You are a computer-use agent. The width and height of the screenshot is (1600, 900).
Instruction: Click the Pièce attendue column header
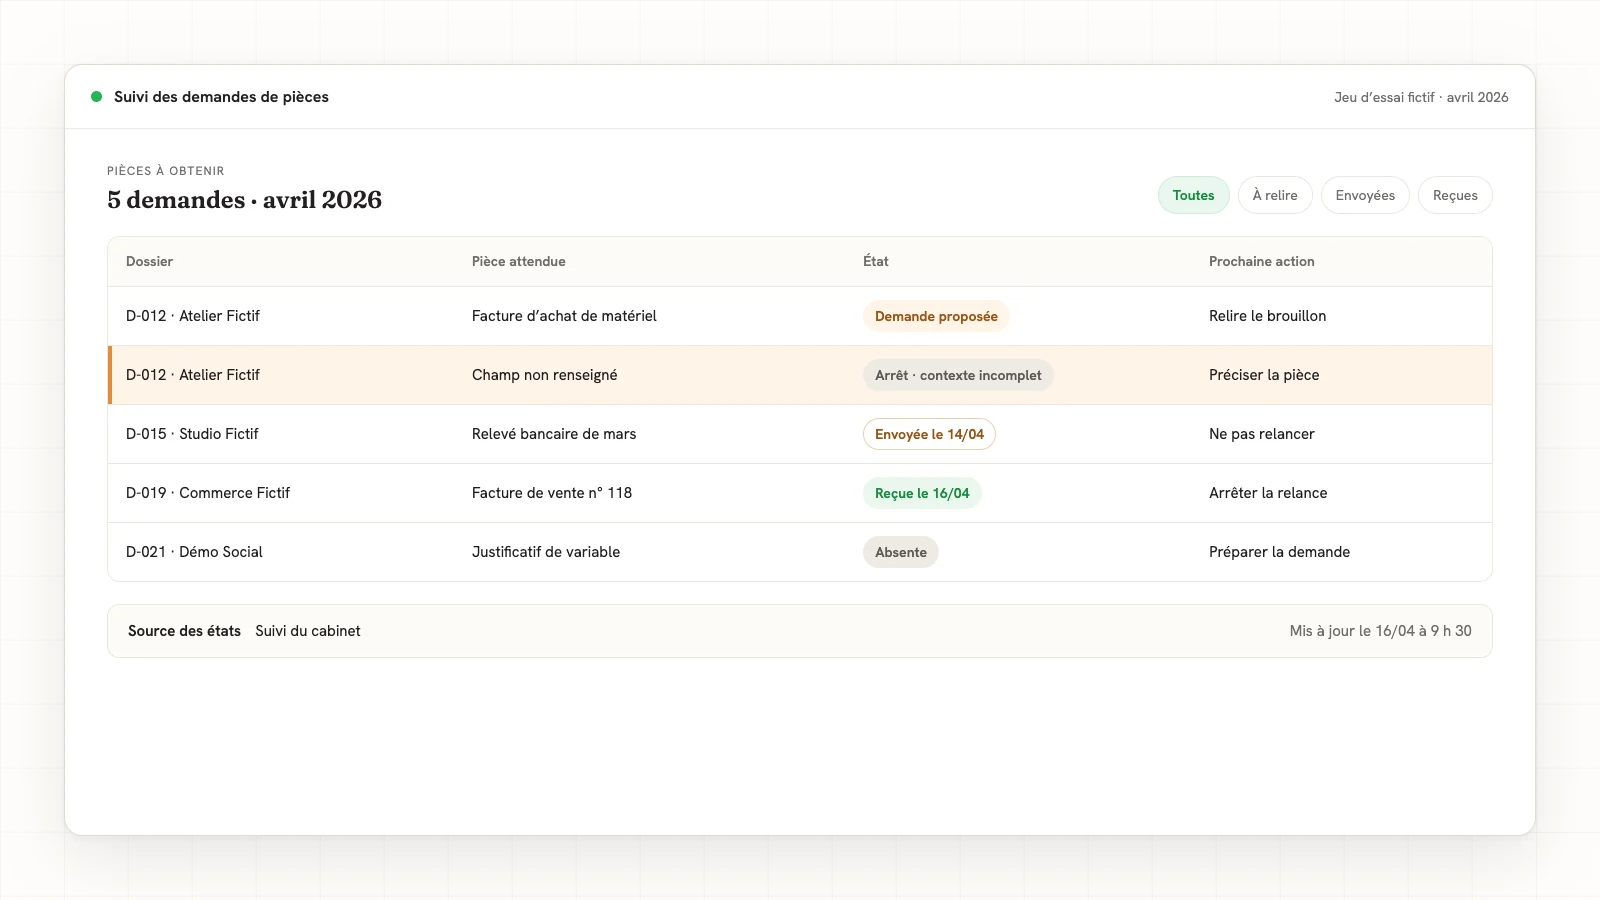pos(518,261)
